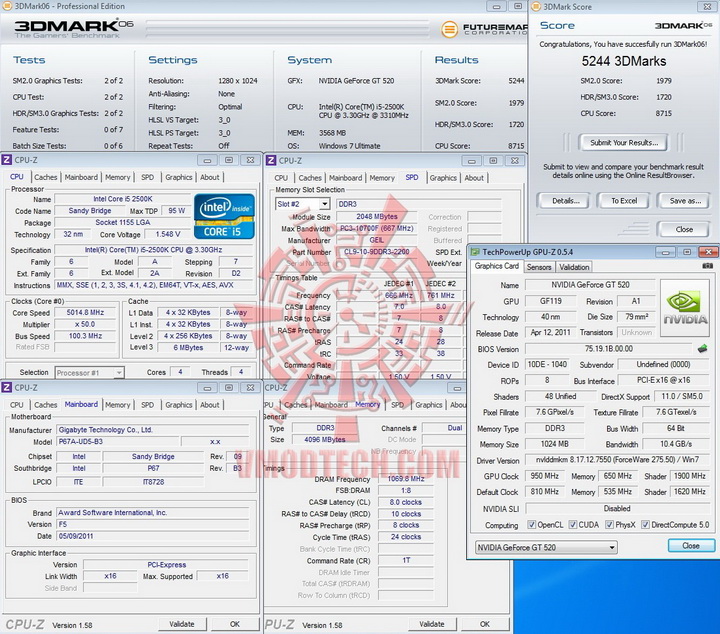
Task: Click Validate in Mainboard CPU-Z window
Action: click(x=182, y=624)
